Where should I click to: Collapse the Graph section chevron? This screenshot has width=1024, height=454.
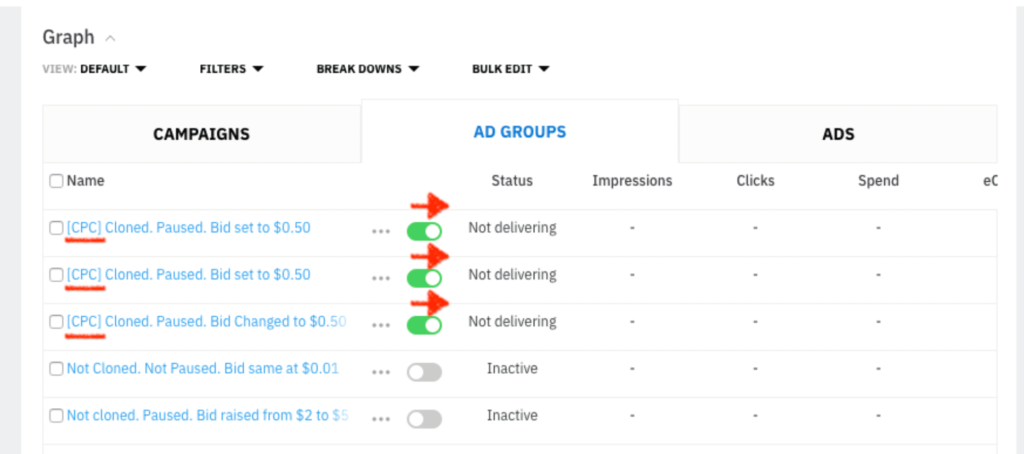coord(110,38)
